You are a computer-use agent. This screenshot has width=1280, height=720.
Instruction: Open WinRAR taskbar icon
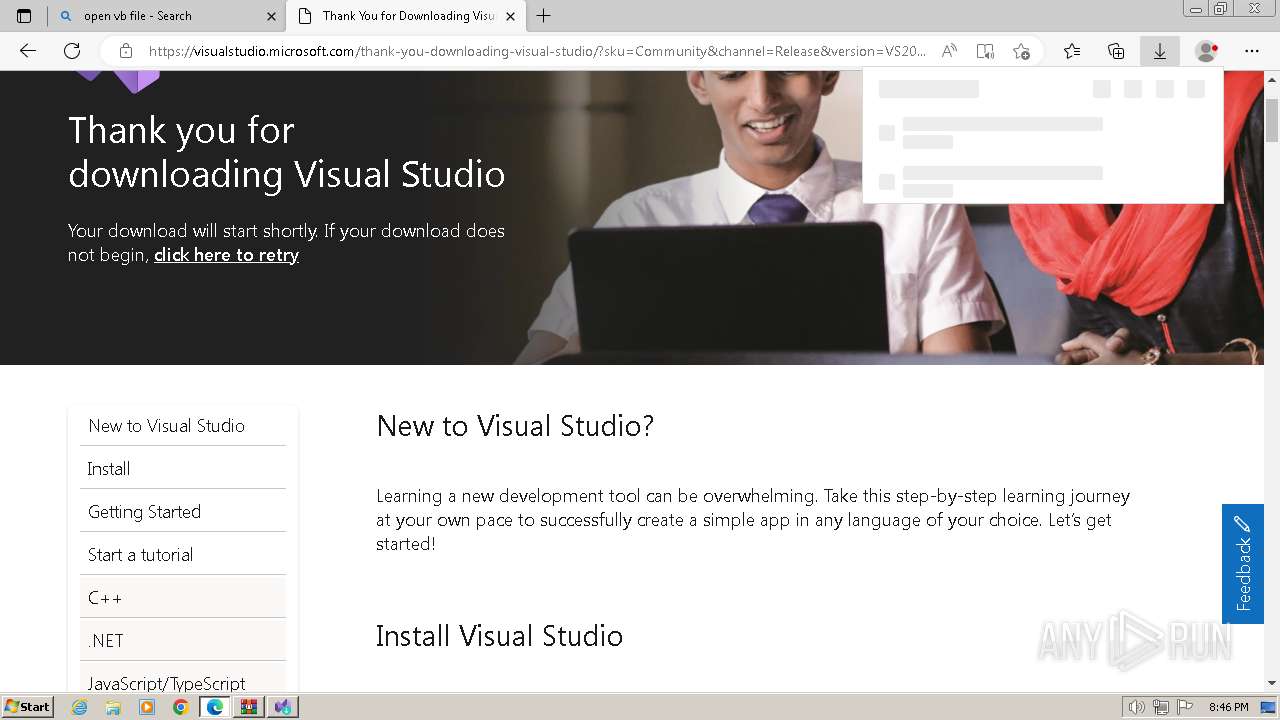[x=249, y=707]
